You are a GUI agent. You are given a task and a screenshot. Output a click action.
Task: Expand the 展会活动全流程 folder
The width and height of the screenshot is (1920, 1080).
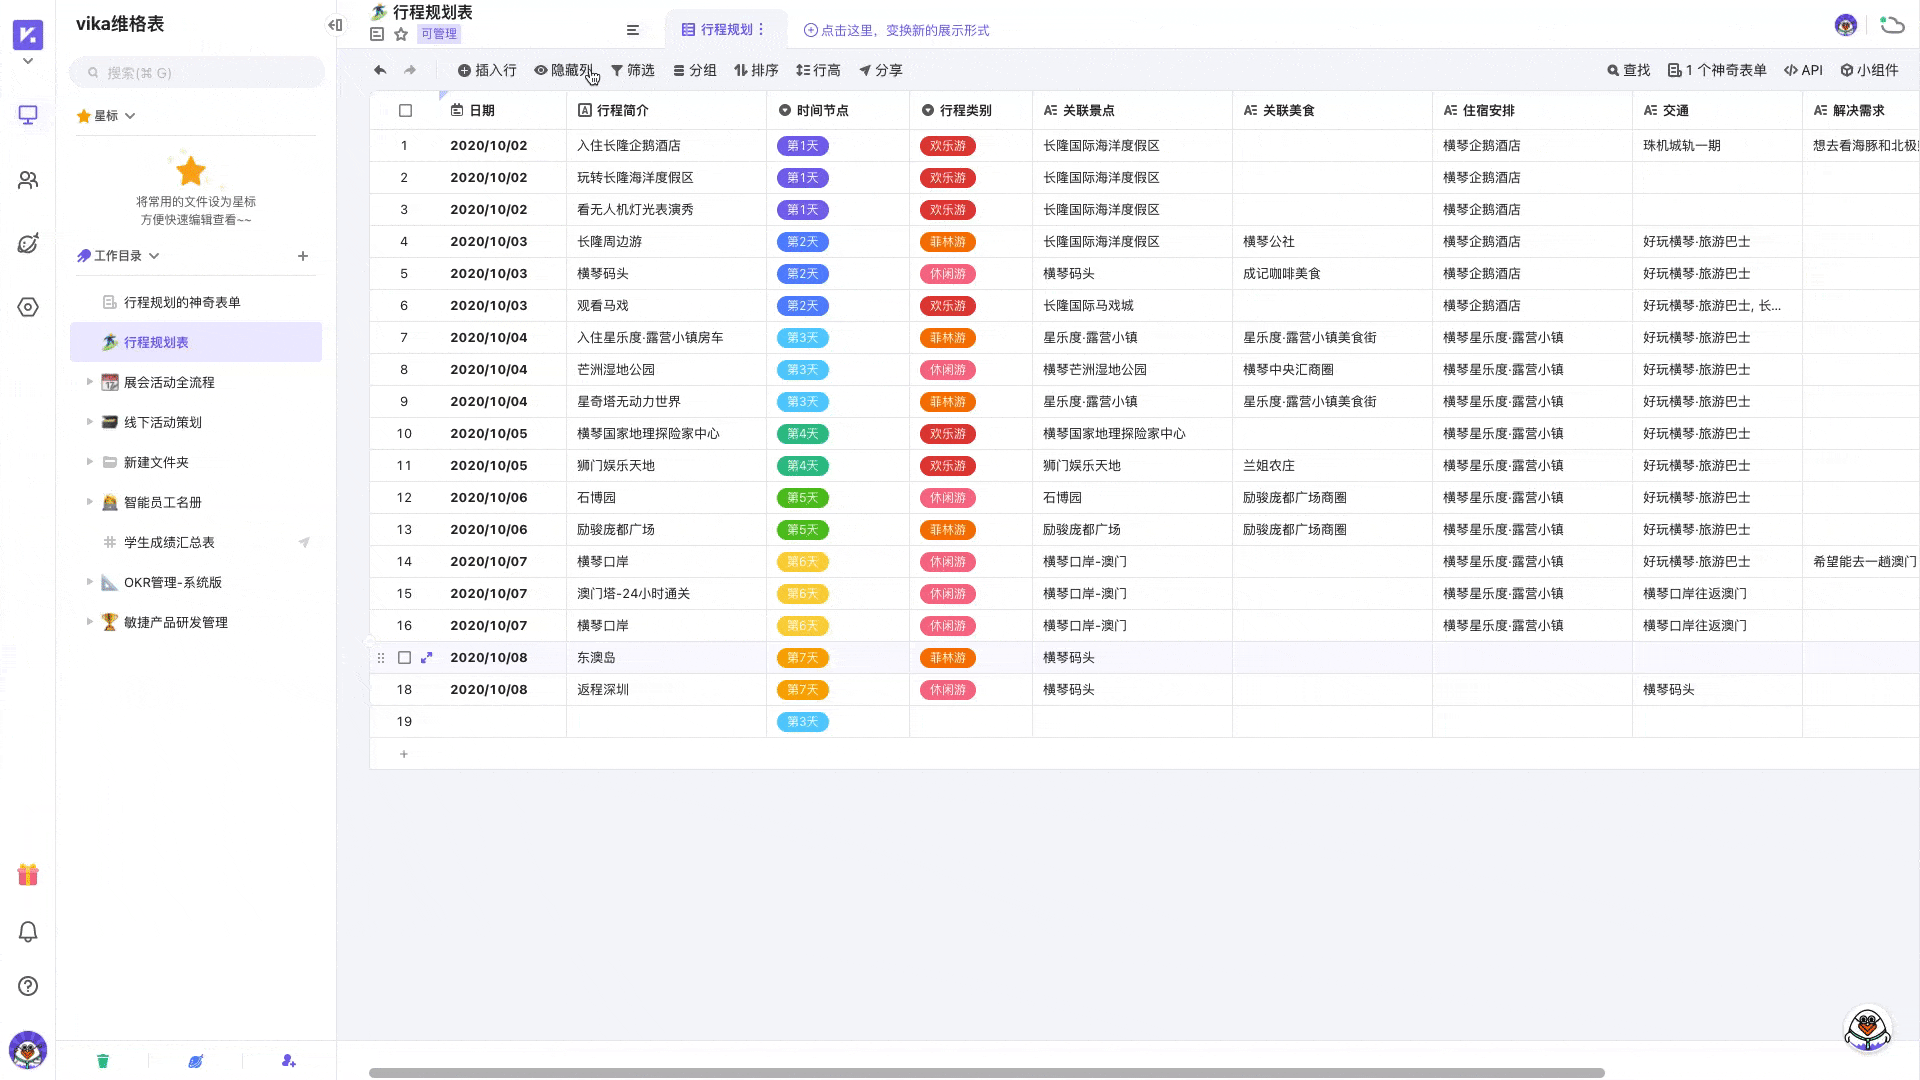[x=88, y=381]
